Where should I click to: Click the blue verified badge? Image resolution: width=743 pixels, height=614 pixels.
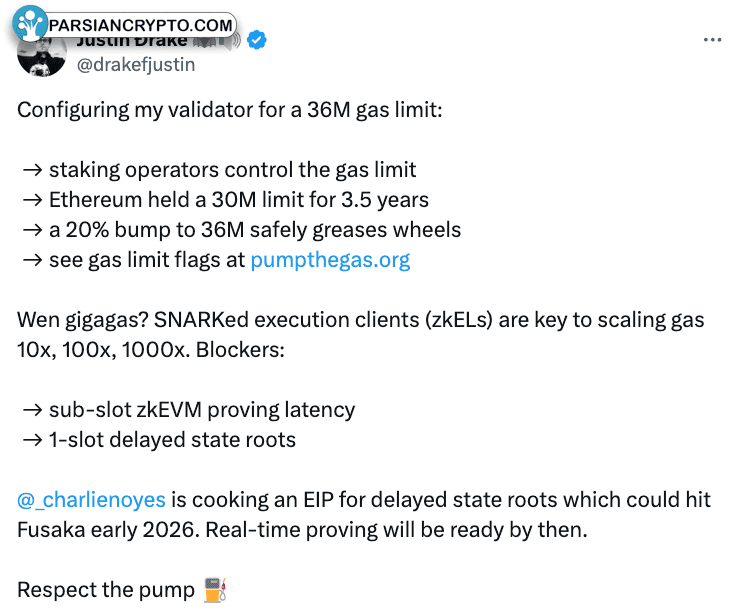257,40
